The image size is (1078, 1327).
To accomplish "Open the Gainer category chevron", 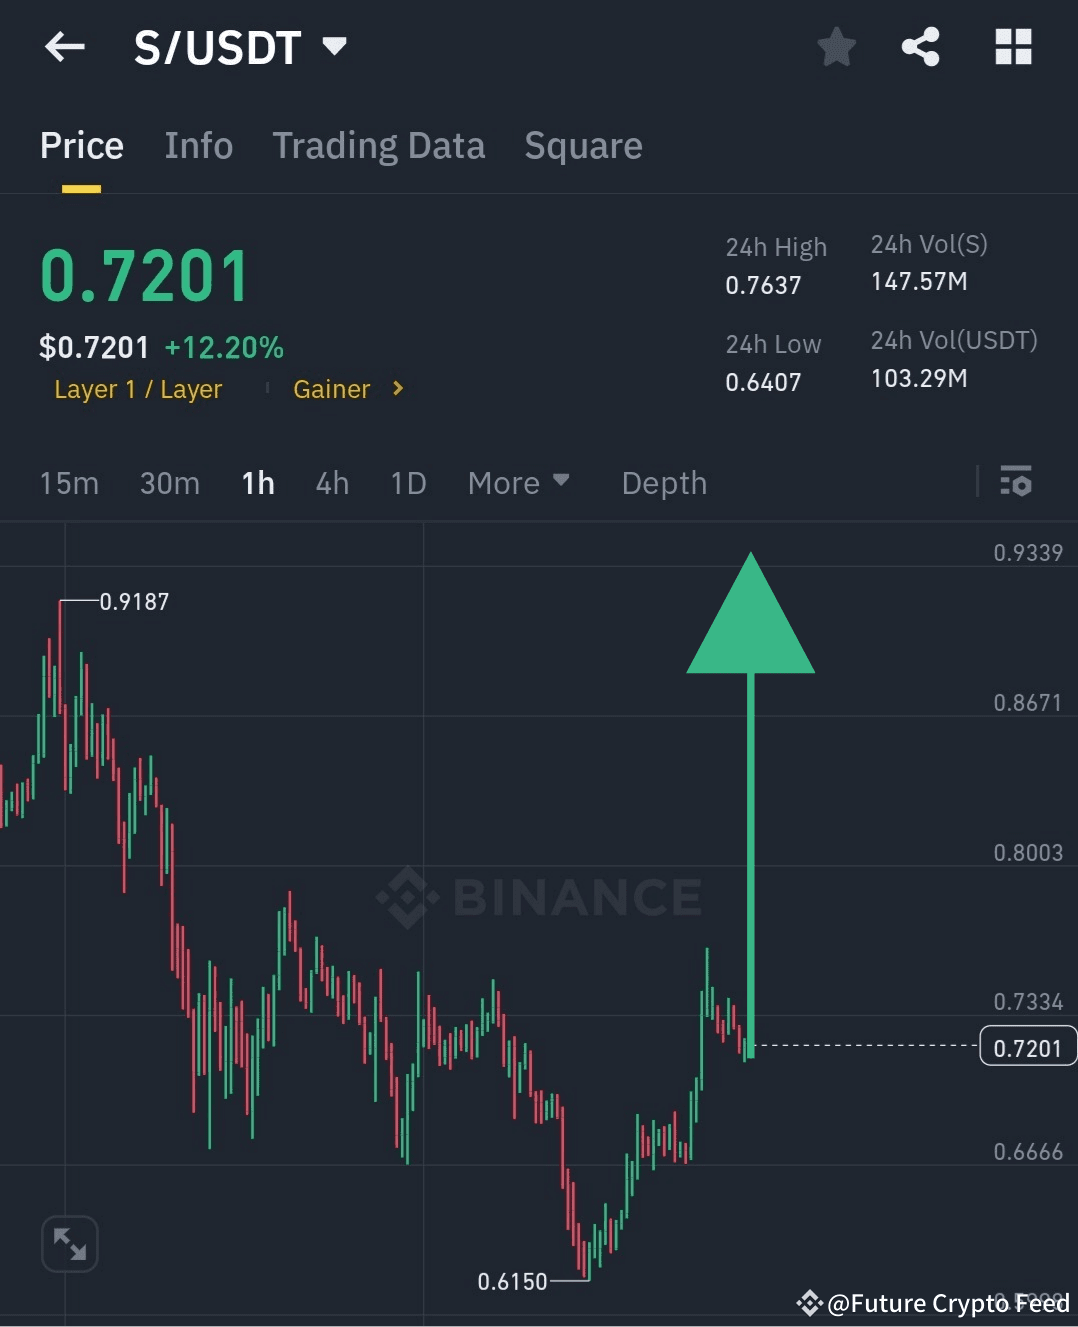I will click(396, 389).
